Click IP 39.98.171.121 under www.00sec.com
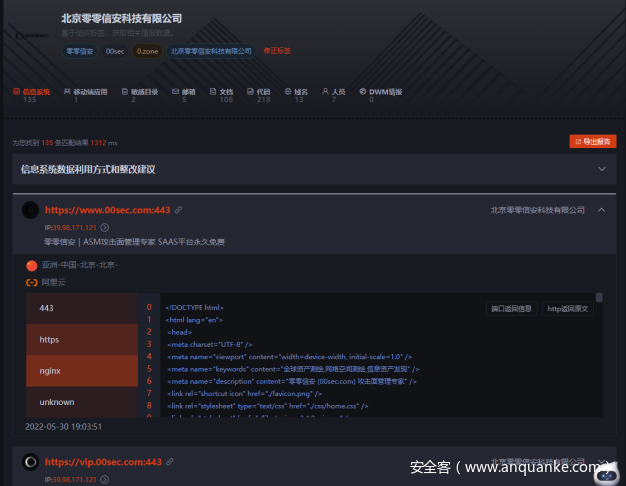This screenshot has height=486, width=626. [75, 228]
